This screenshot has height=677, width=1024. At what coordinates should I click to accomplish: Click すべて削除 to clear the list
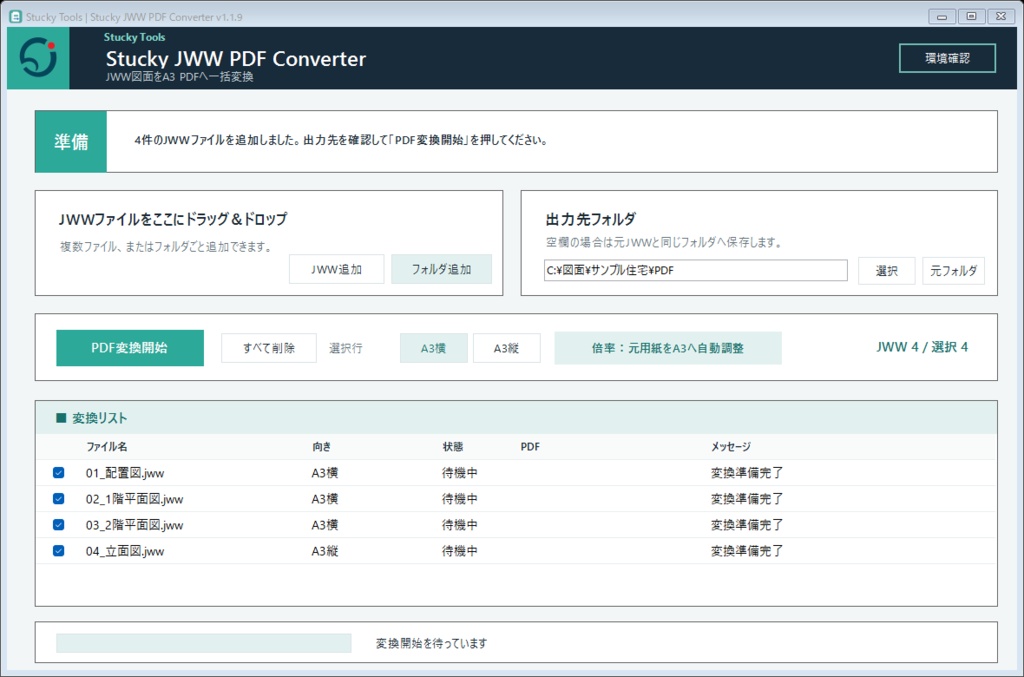tap(269, 348)
